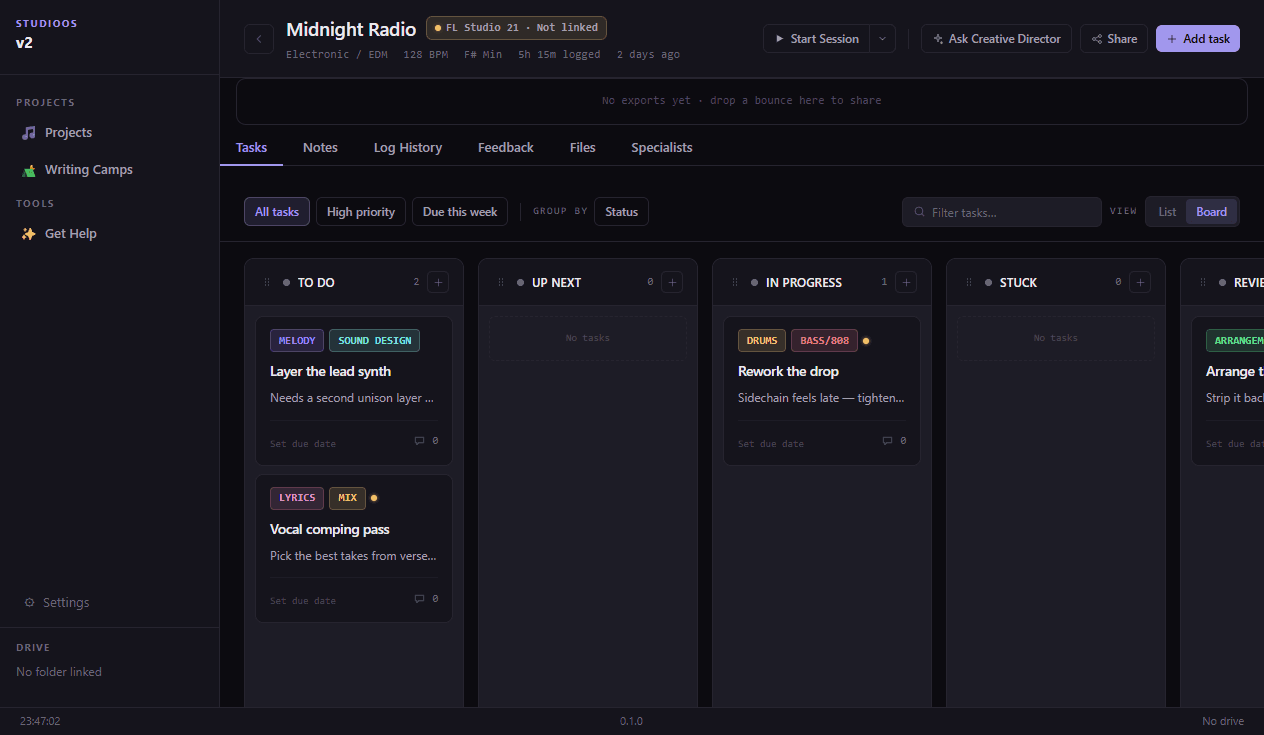Image resolution: width=1264 pixels, height=735 pixels.
Task: Open the Log History tab
Action: tap(408, 148)
